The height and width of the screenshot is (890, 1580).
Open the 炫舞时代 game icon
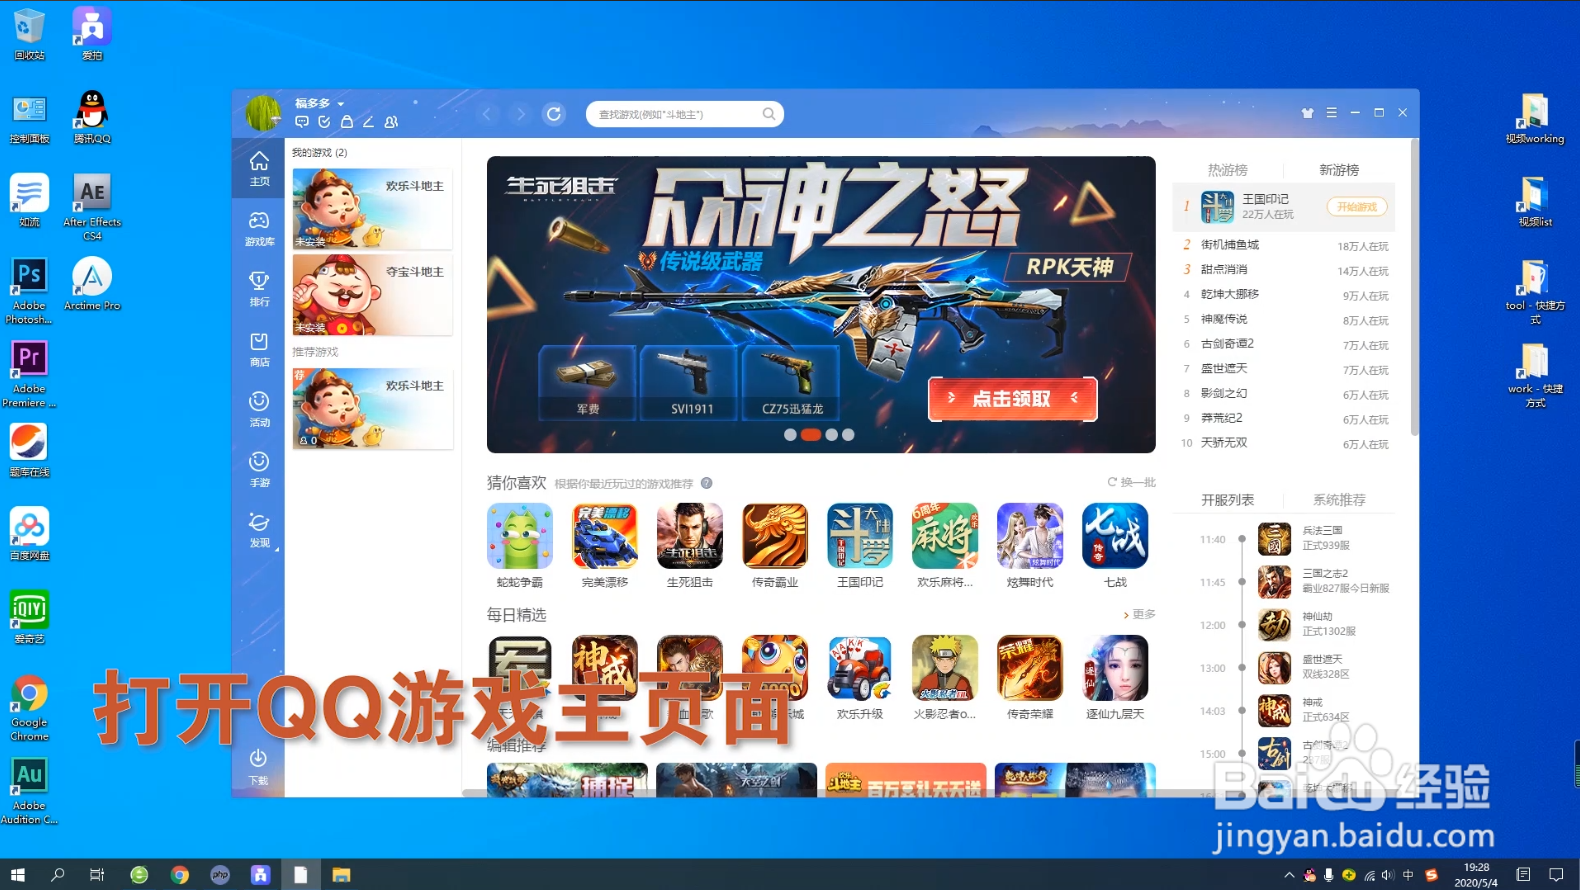[1030, 537]
